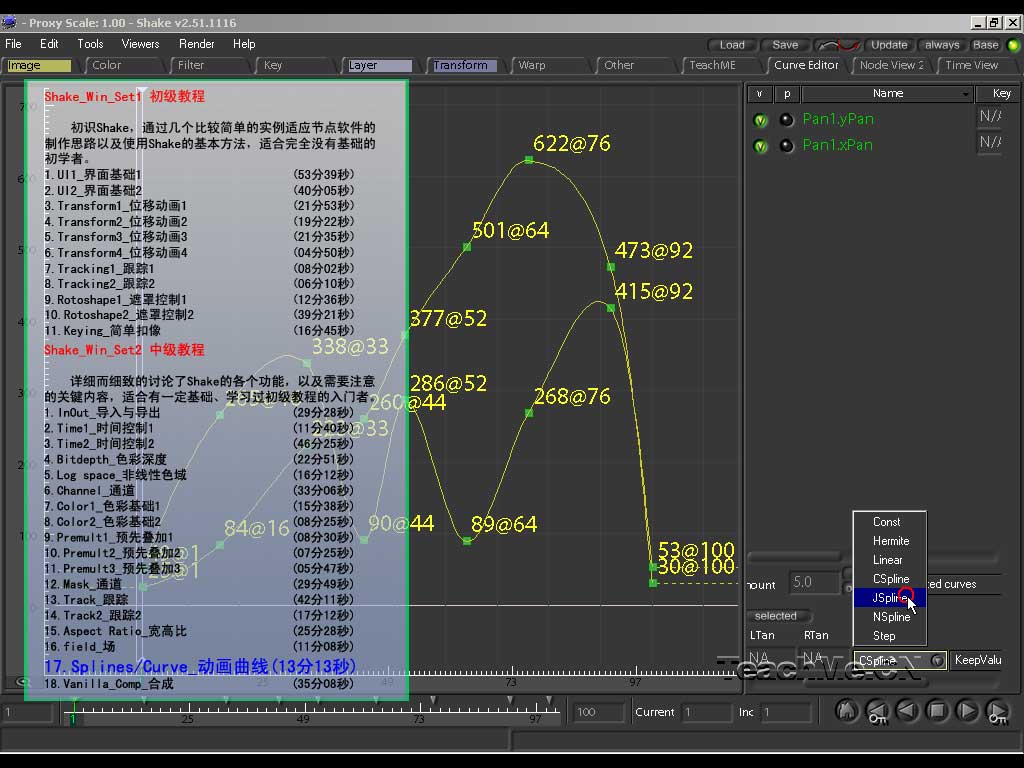The image size is (1024, 768).
Task: Switch to the Layer tool tab
Action: 380,65
